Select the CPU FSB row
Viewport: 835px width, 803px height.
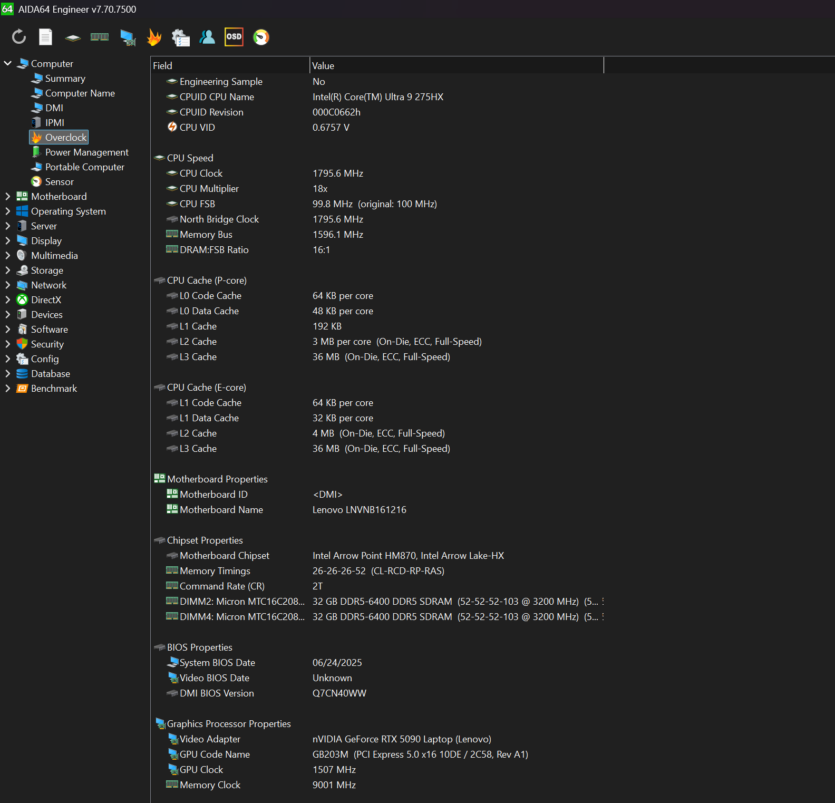(378, 204)
